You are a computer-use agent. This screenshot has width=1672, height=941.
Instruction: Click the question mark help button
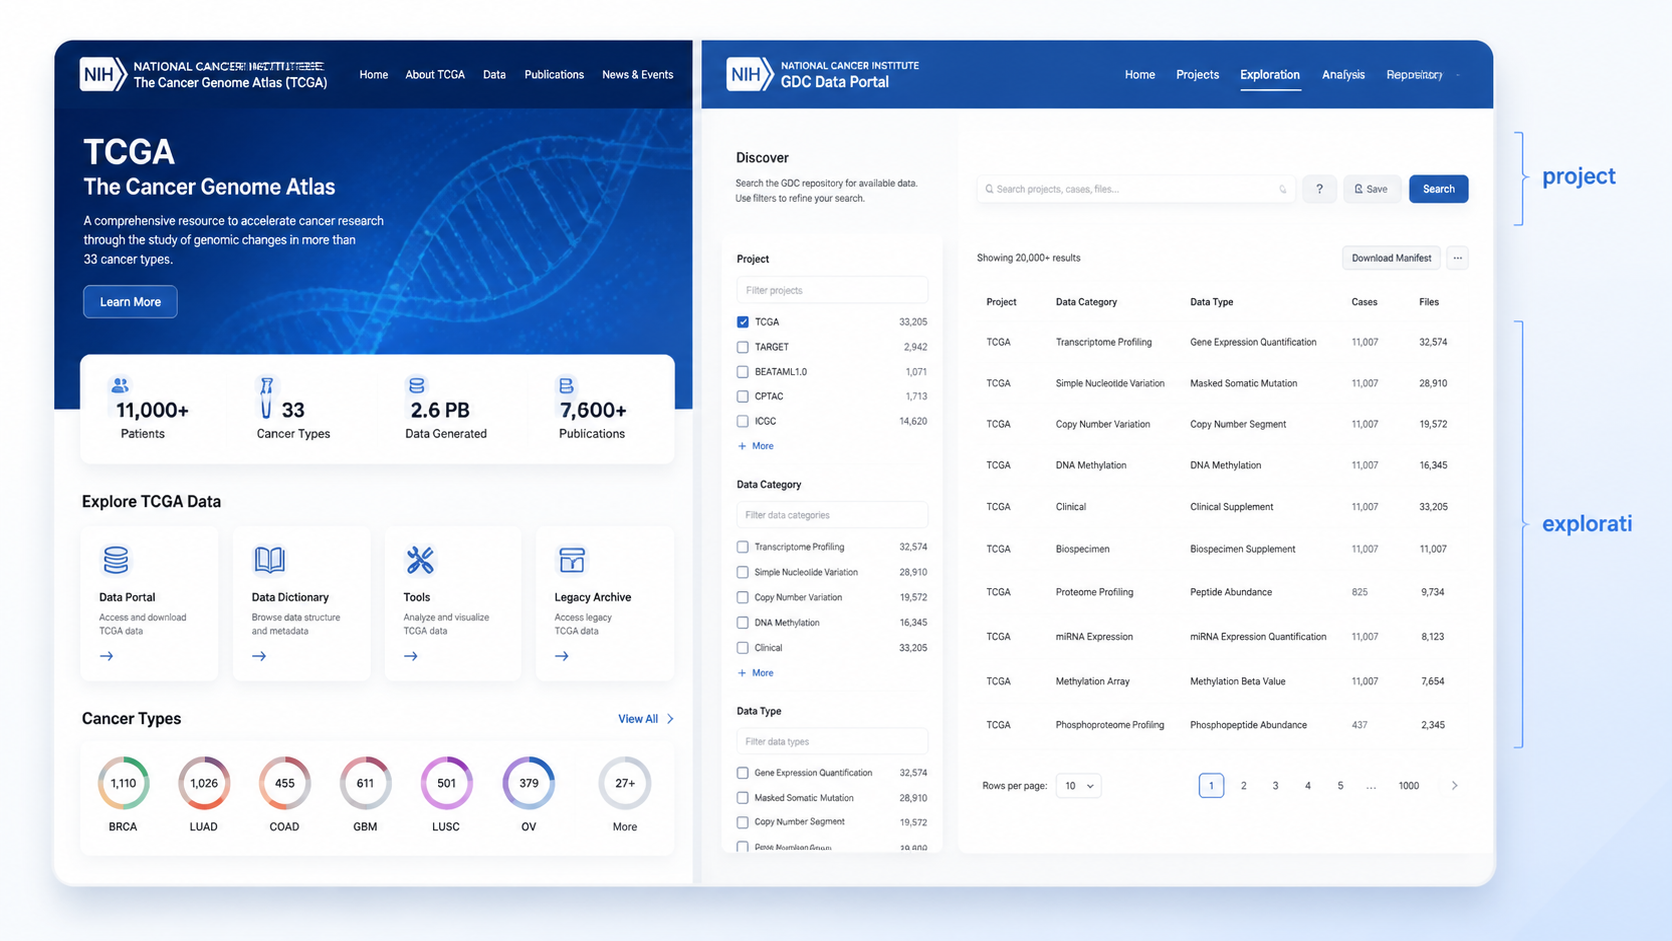pyautogui.click(x=1319, y=189)
